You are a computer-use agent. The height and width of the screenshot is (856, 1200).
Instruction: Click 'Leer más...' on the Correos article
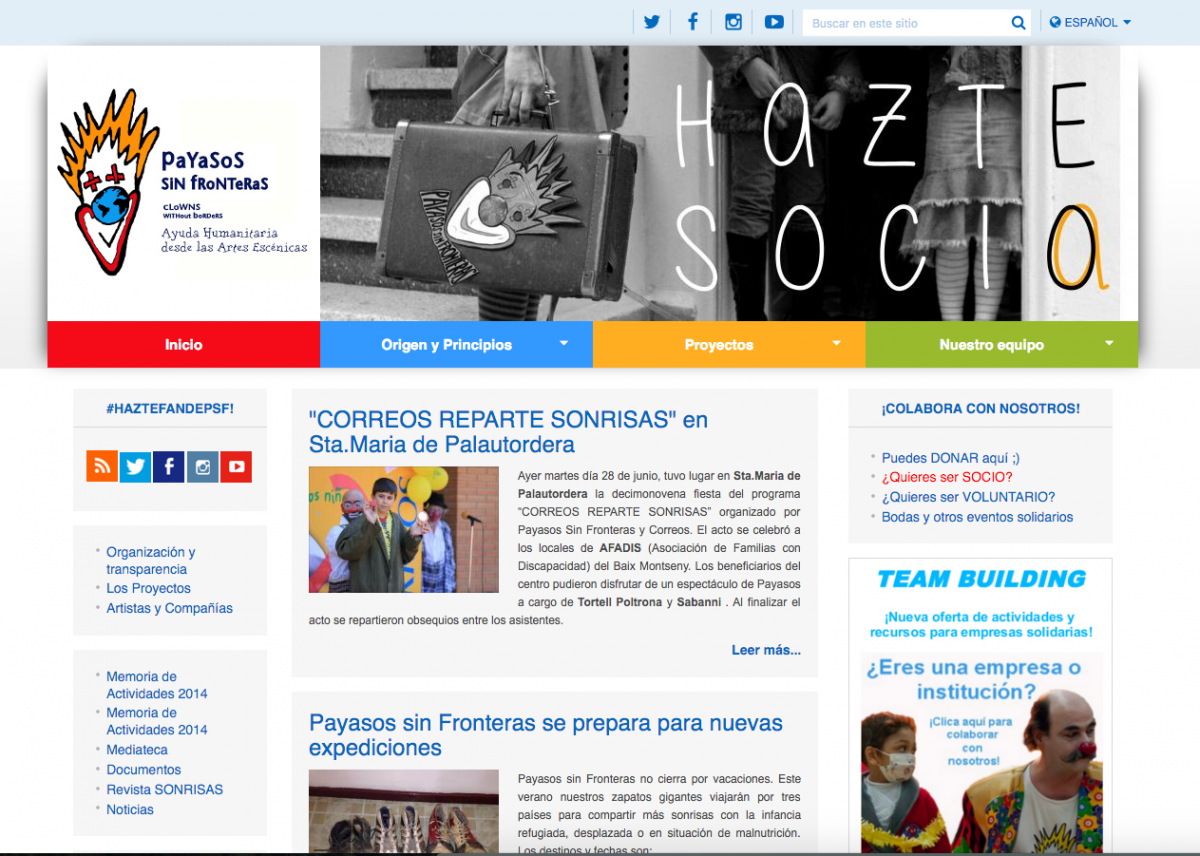point(766,650)
